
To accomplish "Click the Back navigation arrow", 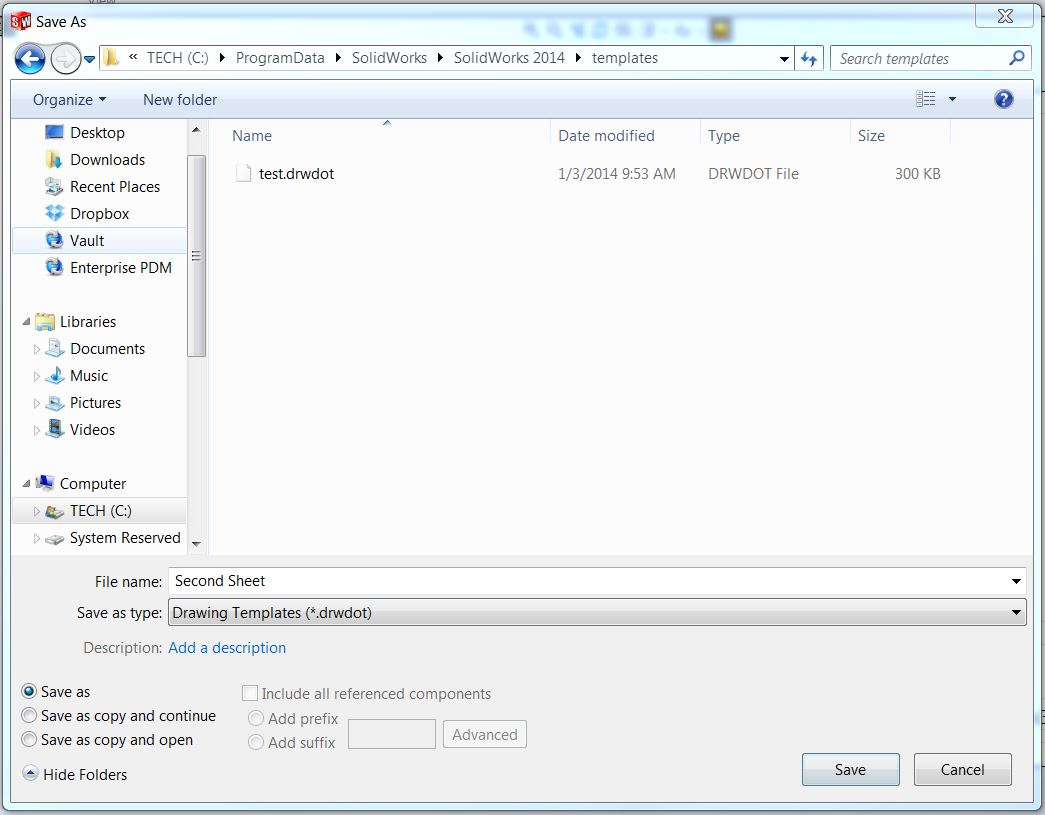I will point(29,58).
